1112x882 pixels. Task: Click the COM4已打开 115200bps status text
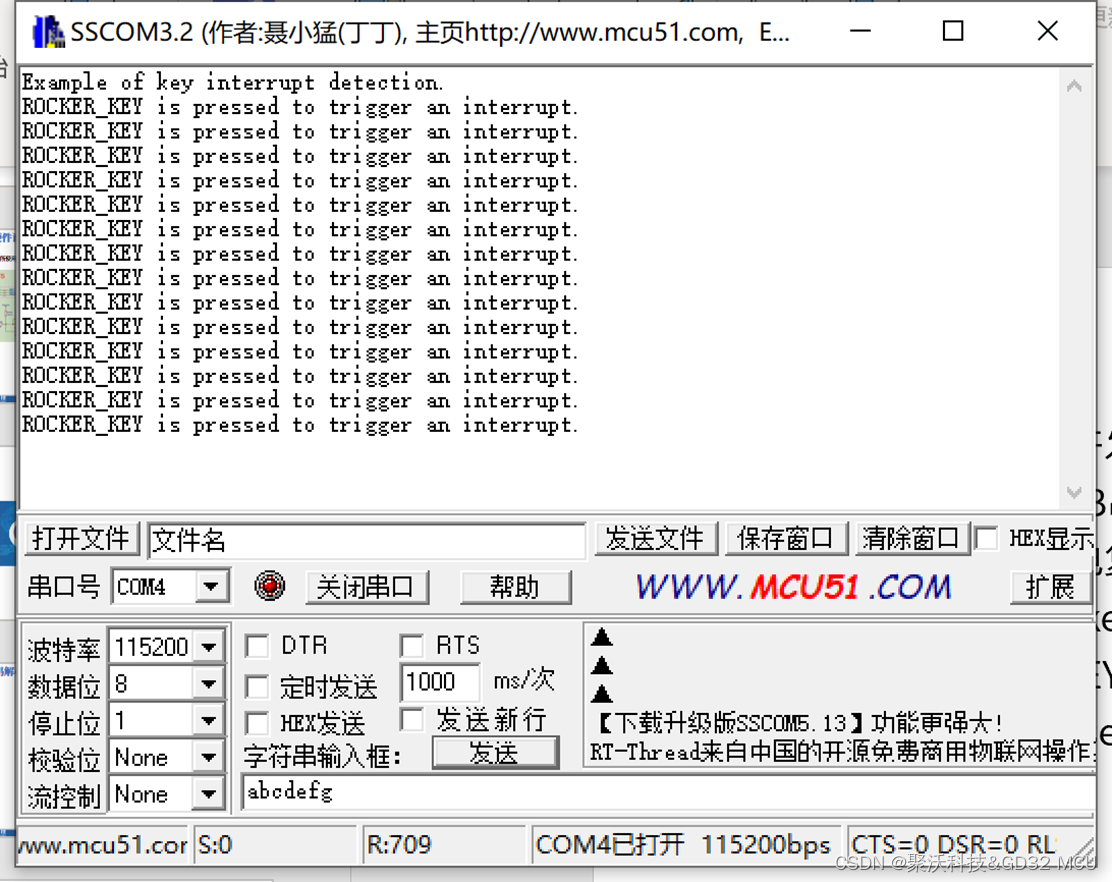click(684, 844)
